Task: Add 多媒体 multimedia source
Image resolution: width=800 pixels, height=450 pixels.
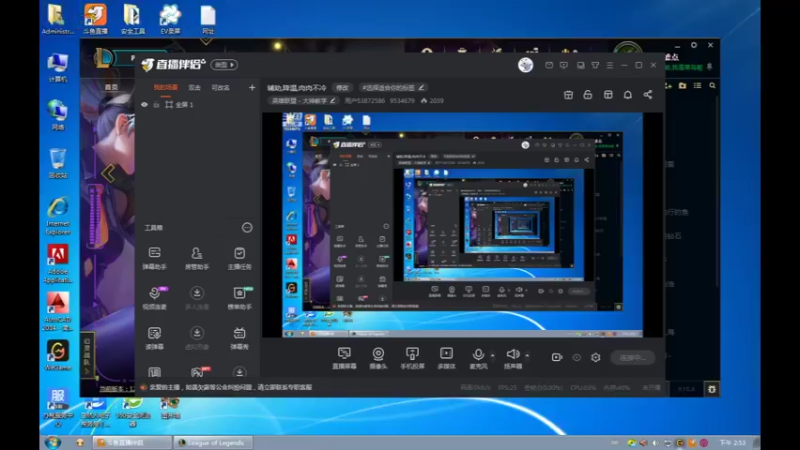Action: pyautogui.click(x=446, y=358)
